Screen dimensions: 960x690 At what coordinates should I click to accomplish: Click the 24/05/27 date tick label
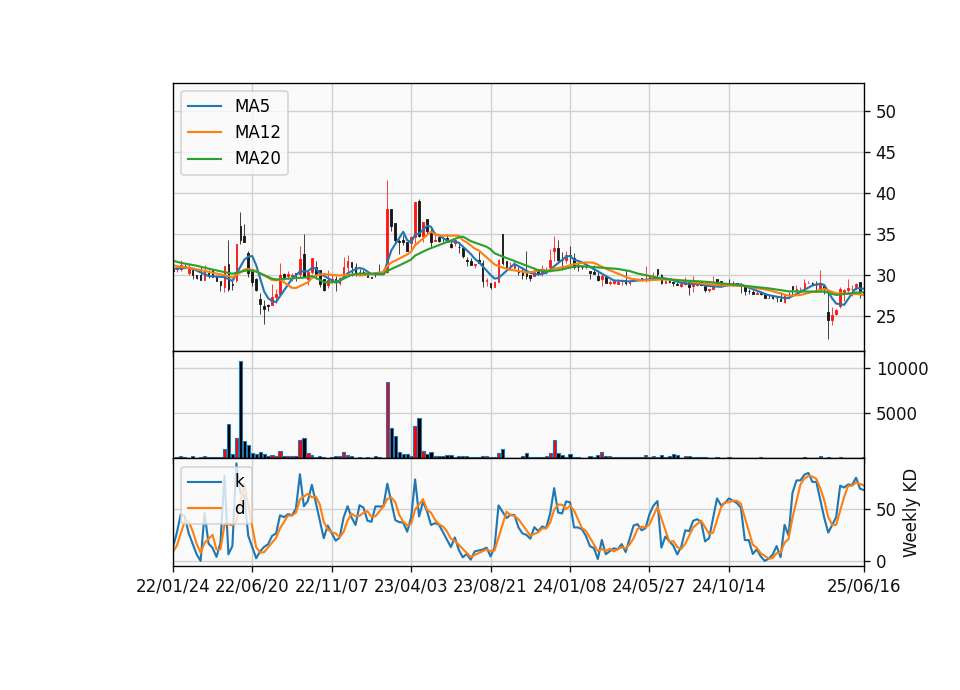click(648, 586)
